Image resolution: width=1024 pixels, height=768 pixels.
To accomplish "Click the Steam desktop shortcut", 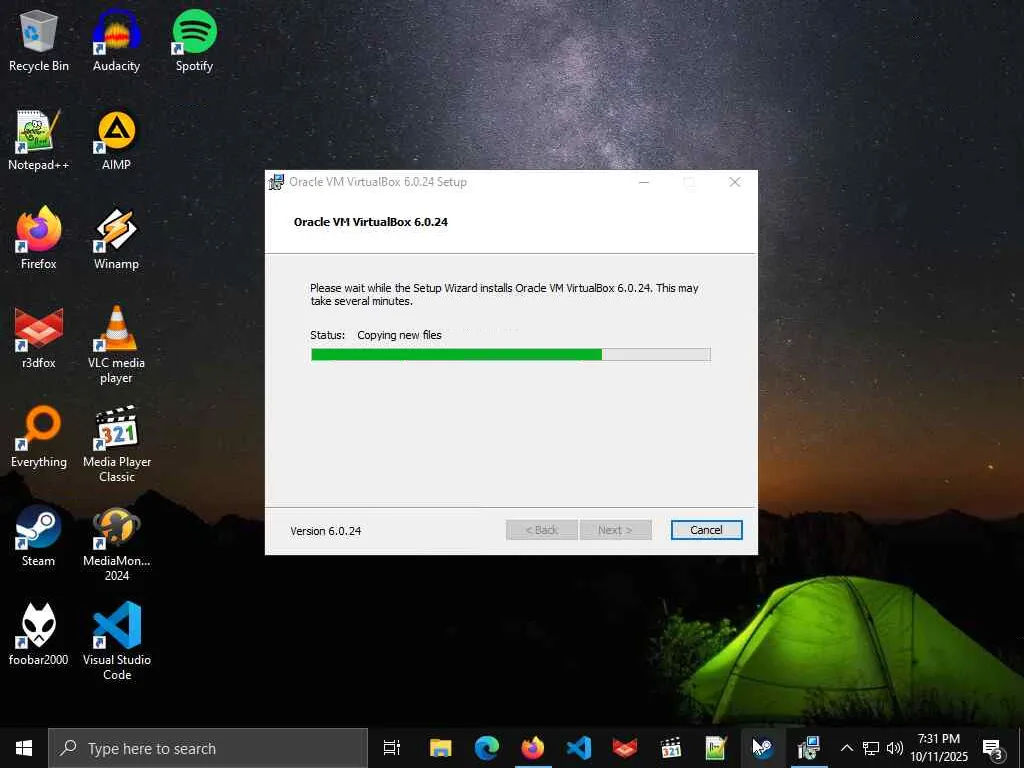I will (39, 536).
